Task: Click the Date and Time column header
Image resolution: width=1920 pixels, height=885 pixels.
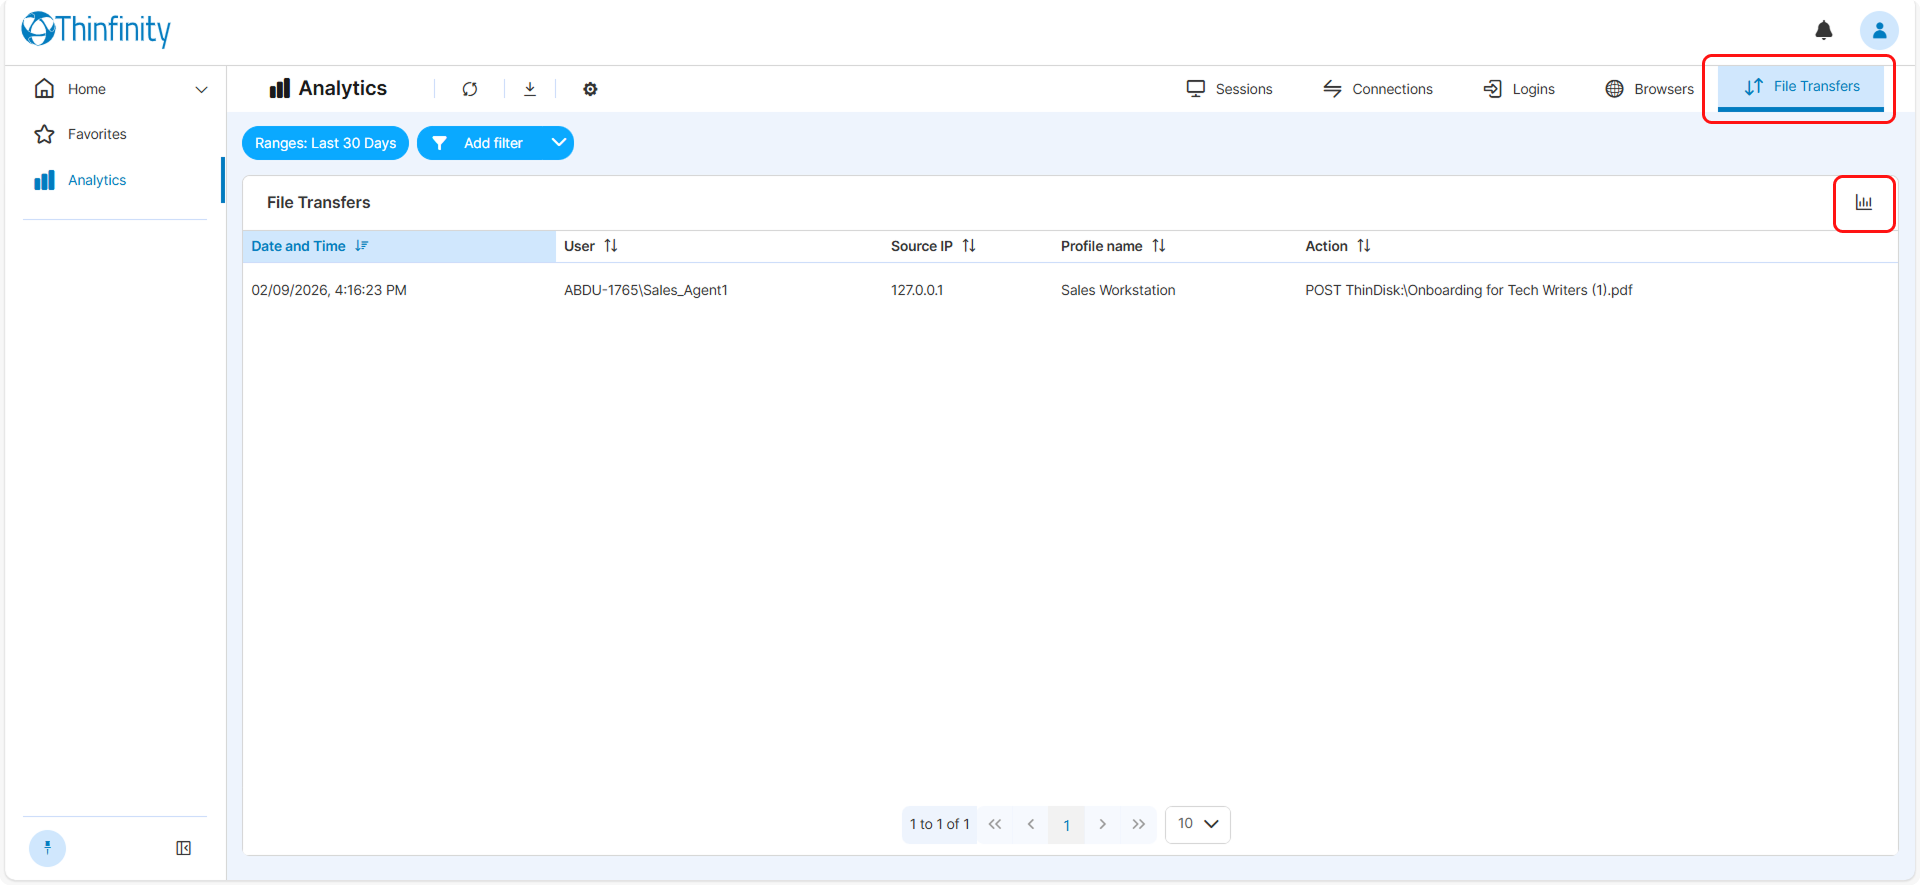Action: point(399,246)
